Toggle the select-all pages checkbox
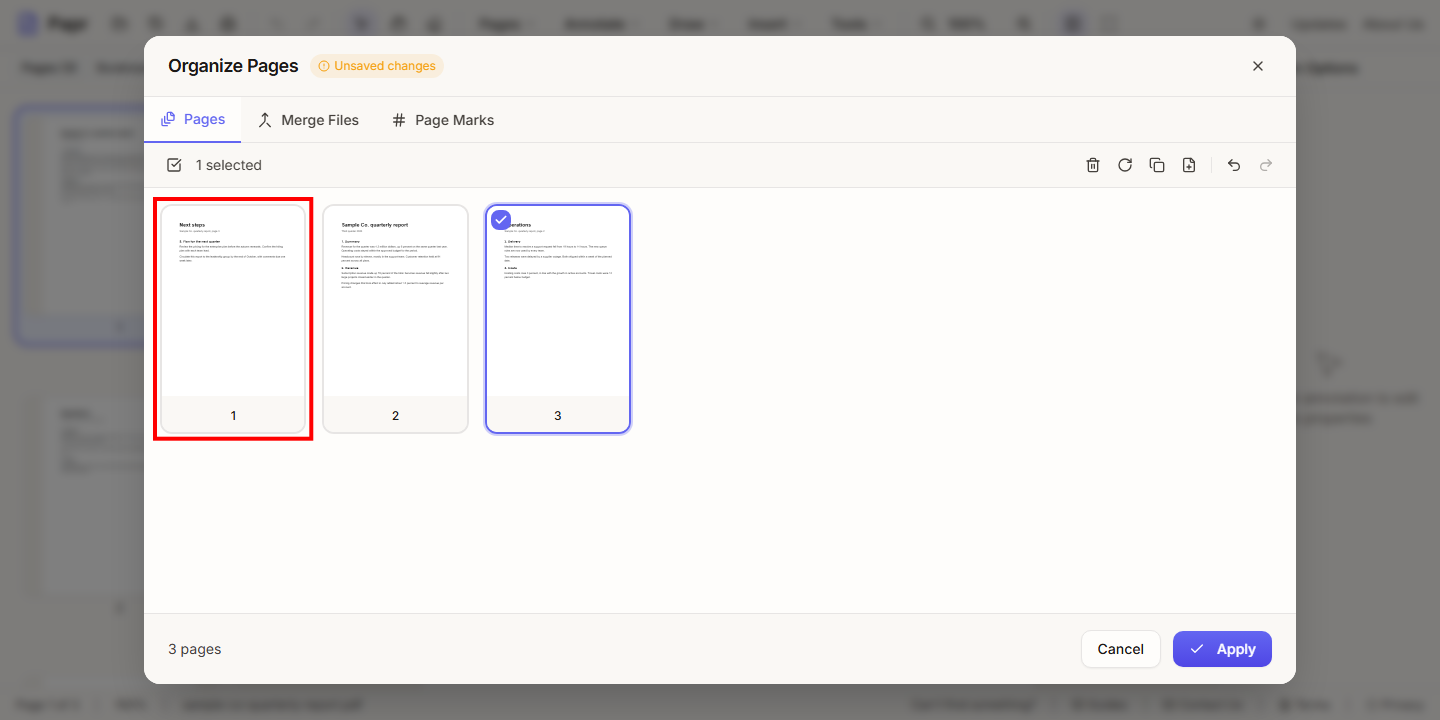The height and width of the screenshot is (720, 1440). tap(174, 165)
